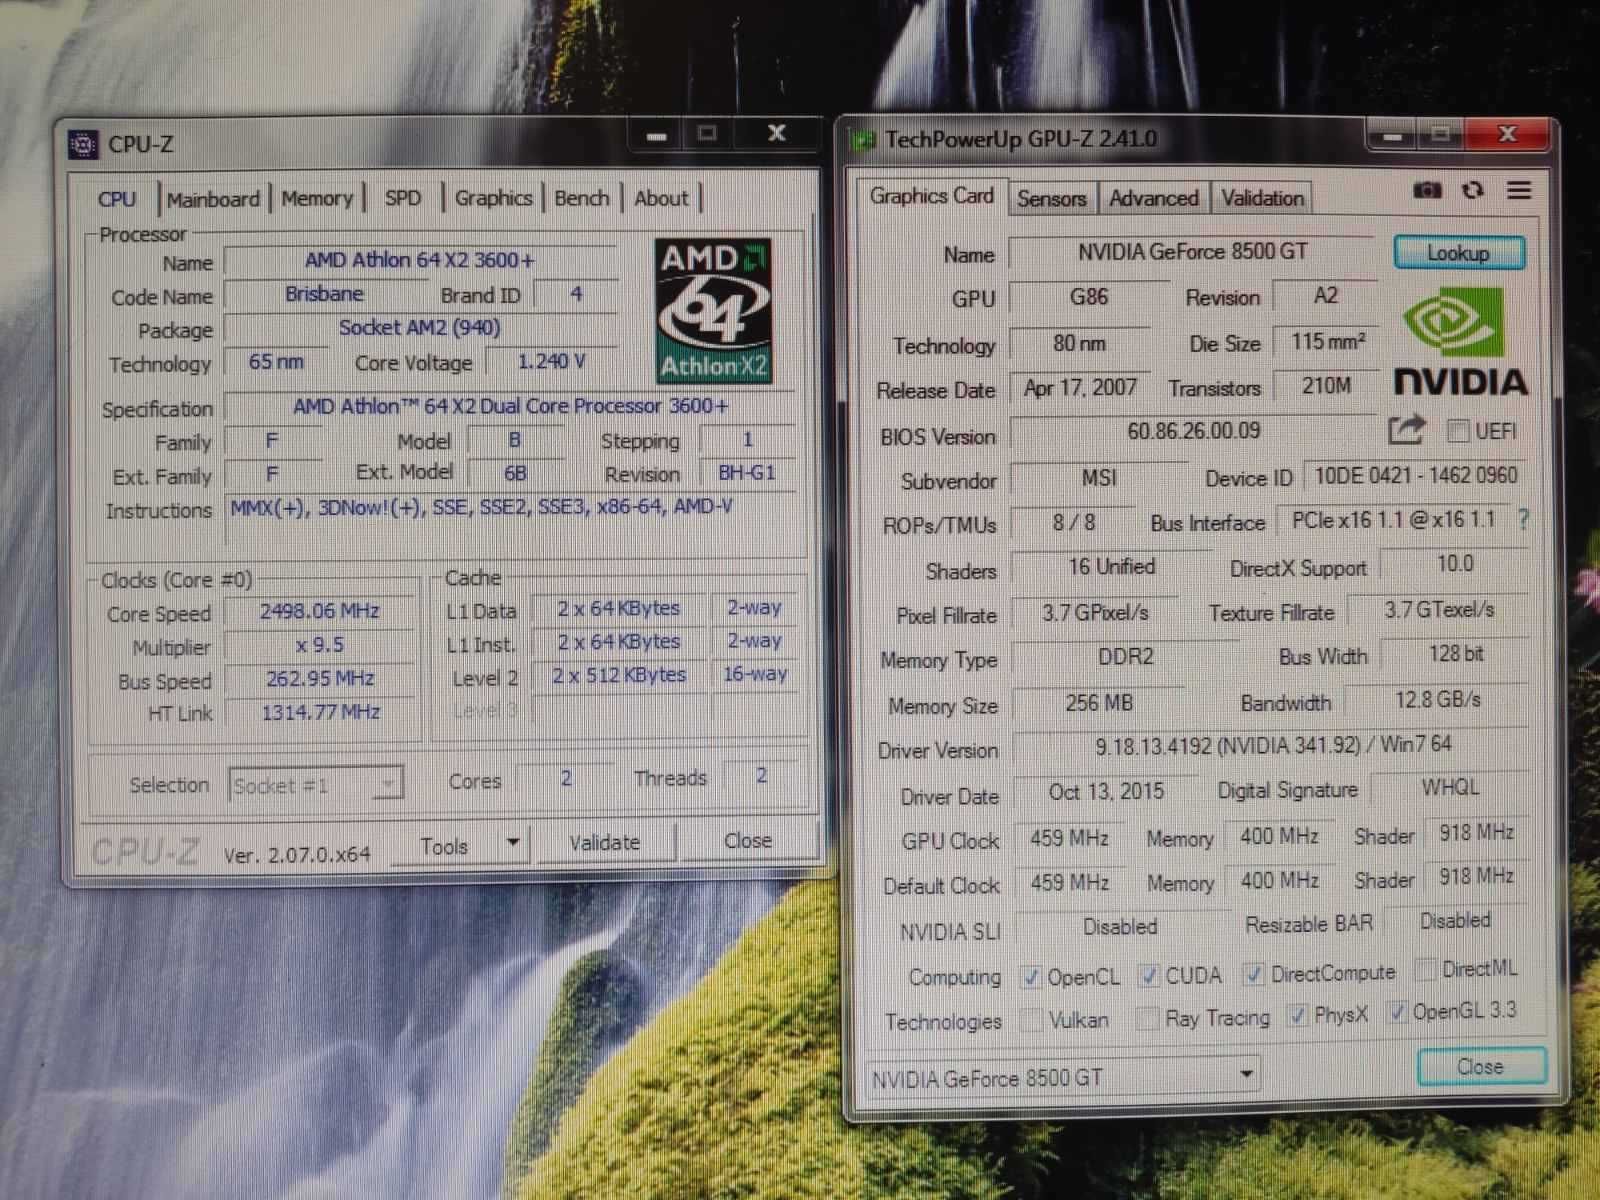The width and height of the screenshot is (1600, 1200).
Task: Switch to the Mainboard tab
Action: [213, 199]
